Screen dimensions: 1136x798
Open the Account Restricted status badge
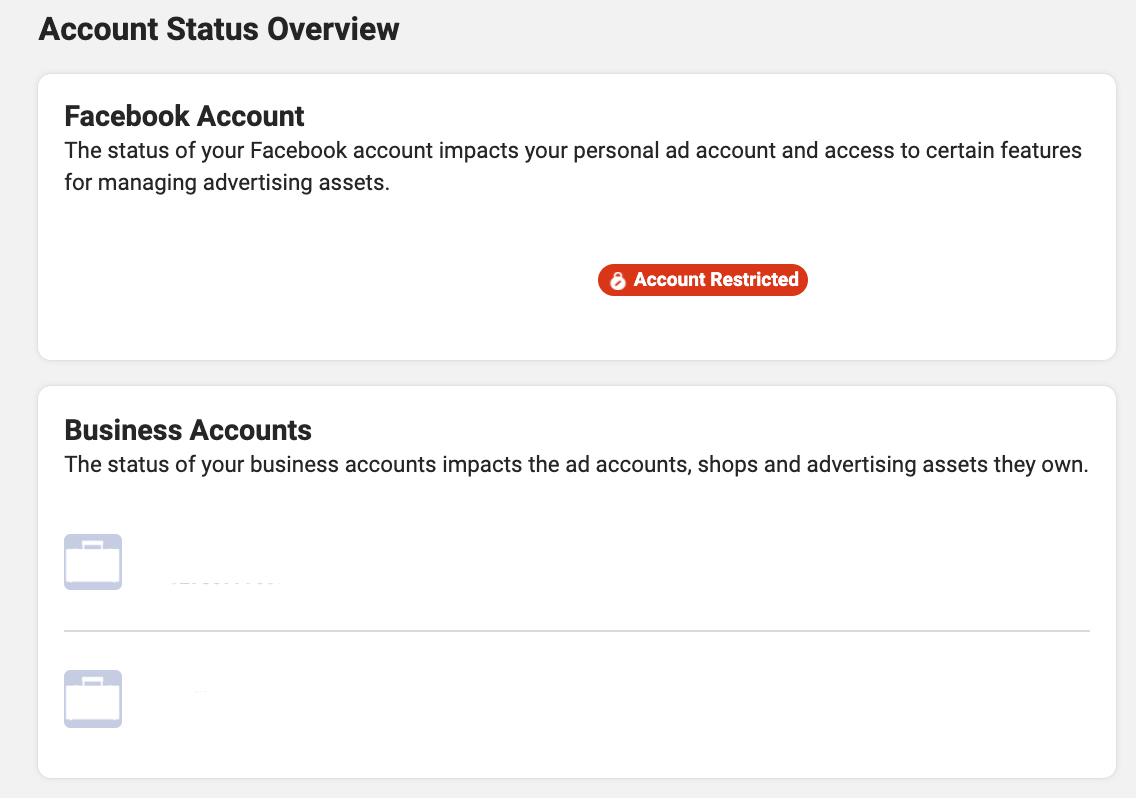click(702, 280)
